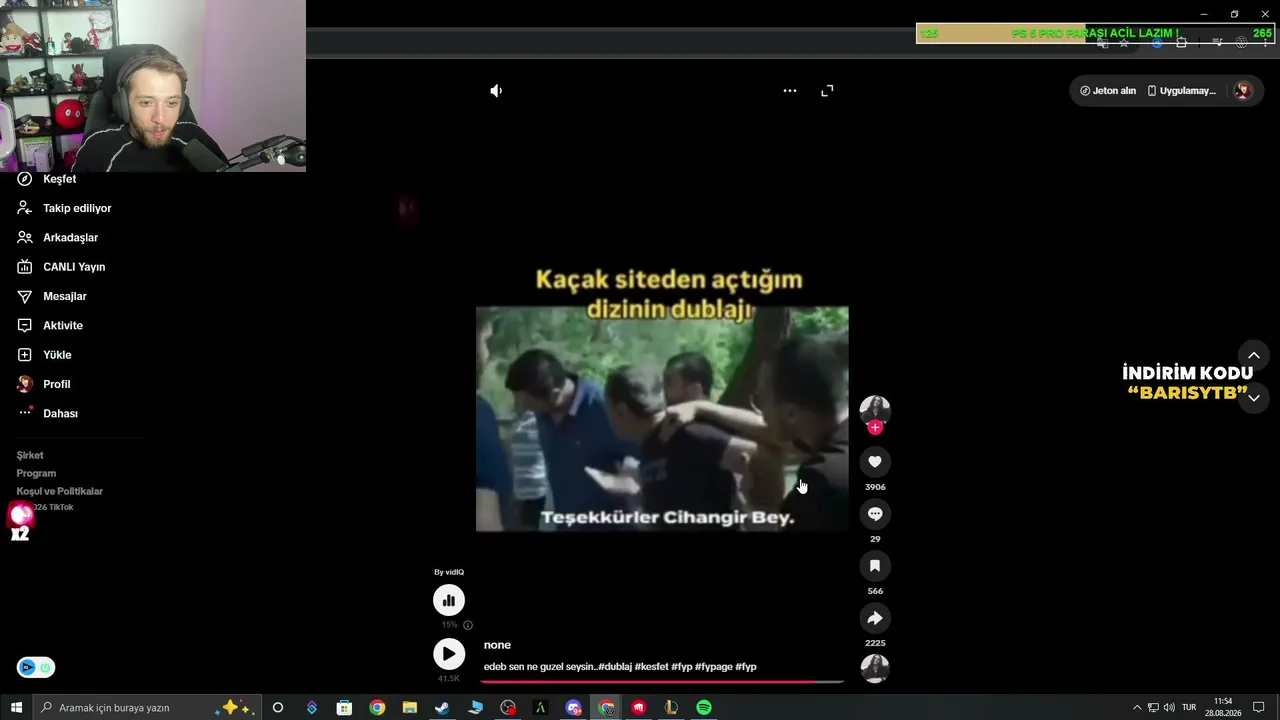Enter fullscreen video mode
Image resolution: width=1280 pixels, height=720 pixels.
[827, 91]
